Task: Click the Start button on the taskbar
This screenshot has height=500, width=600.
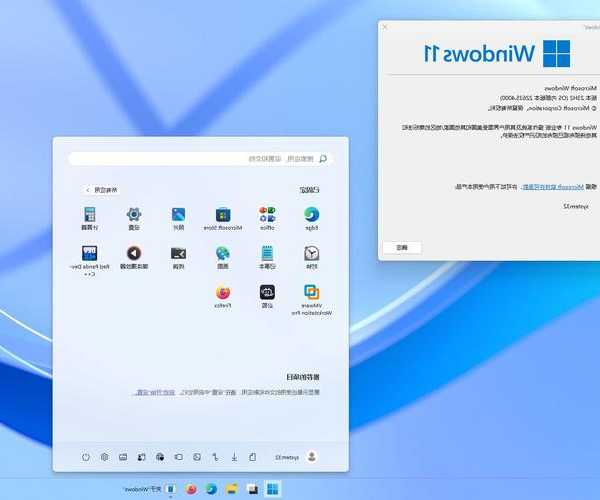Action: pyautogui.click(x=272, y=489)
